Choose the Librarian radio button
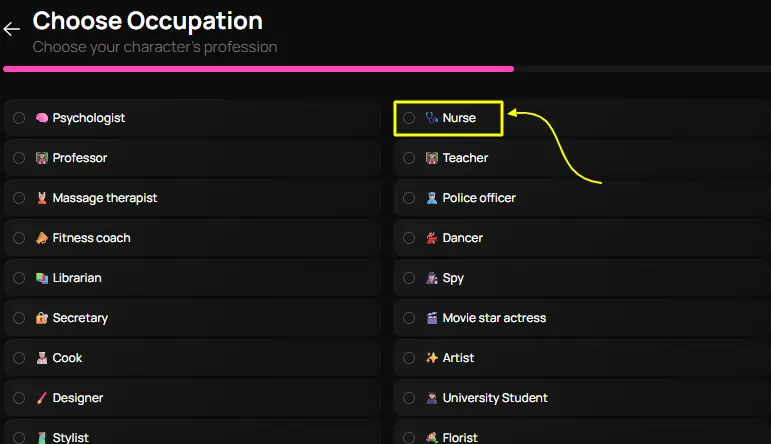 [19, 278]
